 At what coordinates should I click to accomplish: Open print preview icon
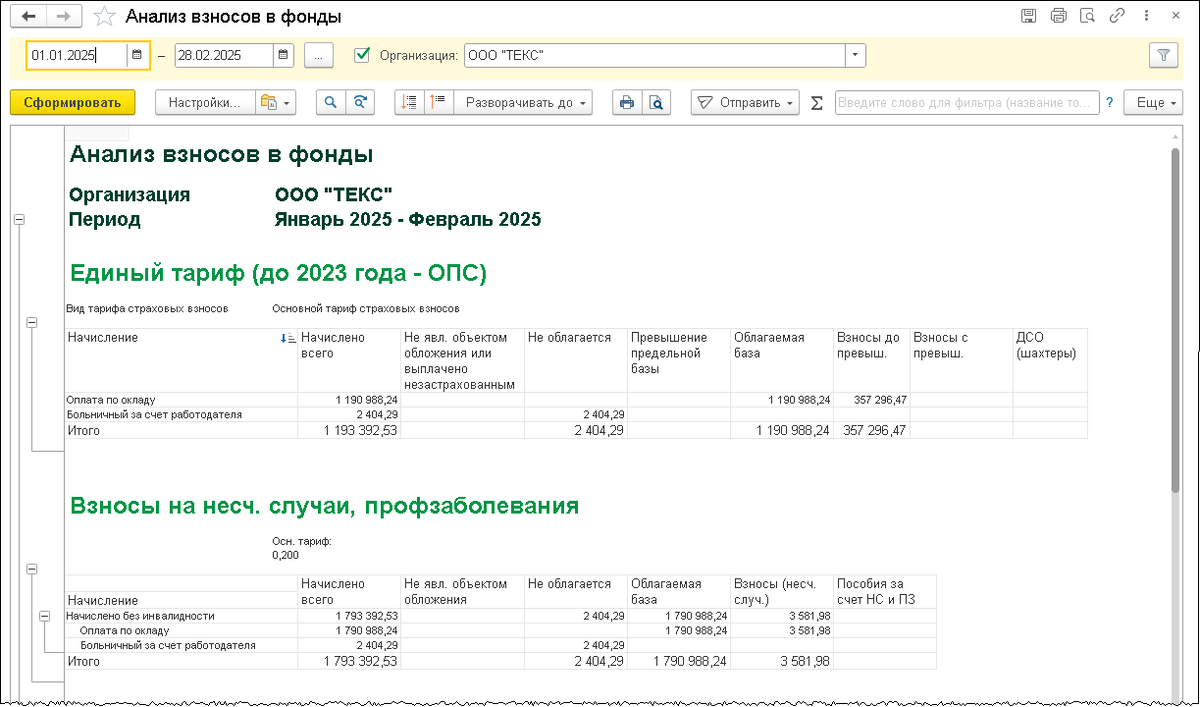(x=656, y=102)
